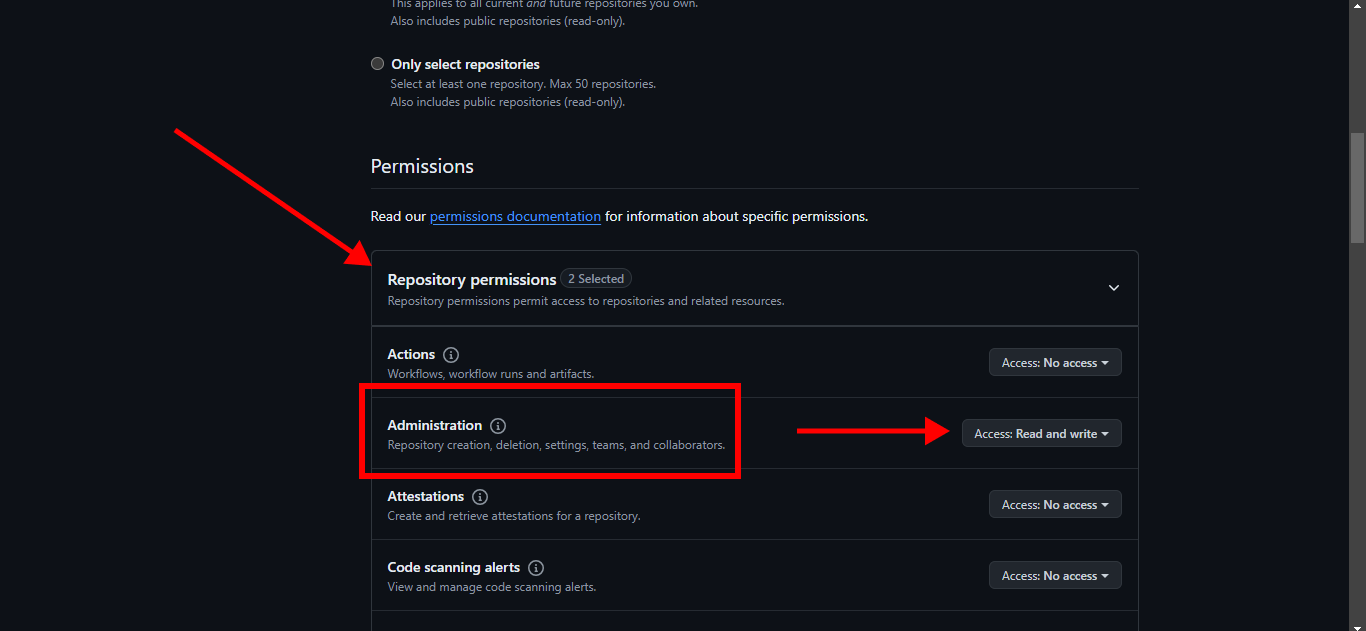The image size is (1366, 631).
Task: Select the "Only select repositories" radio button
Action: point(377,64)
